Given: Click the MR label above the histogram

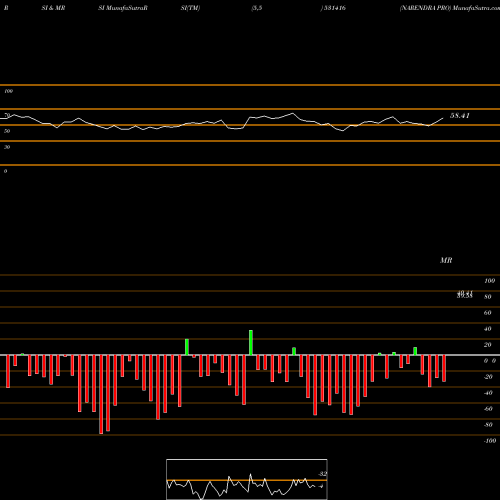Looking at the screenshot, I should pos(446,260).
